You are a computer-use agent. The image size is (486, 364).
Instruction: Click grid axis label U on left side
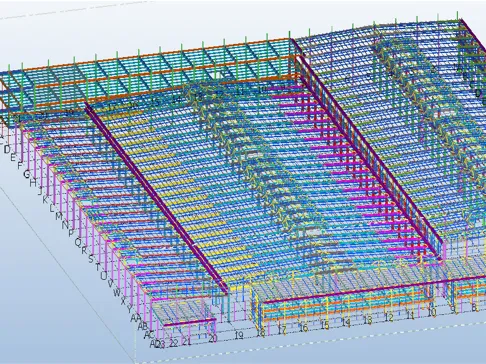[x=104, y=276]
